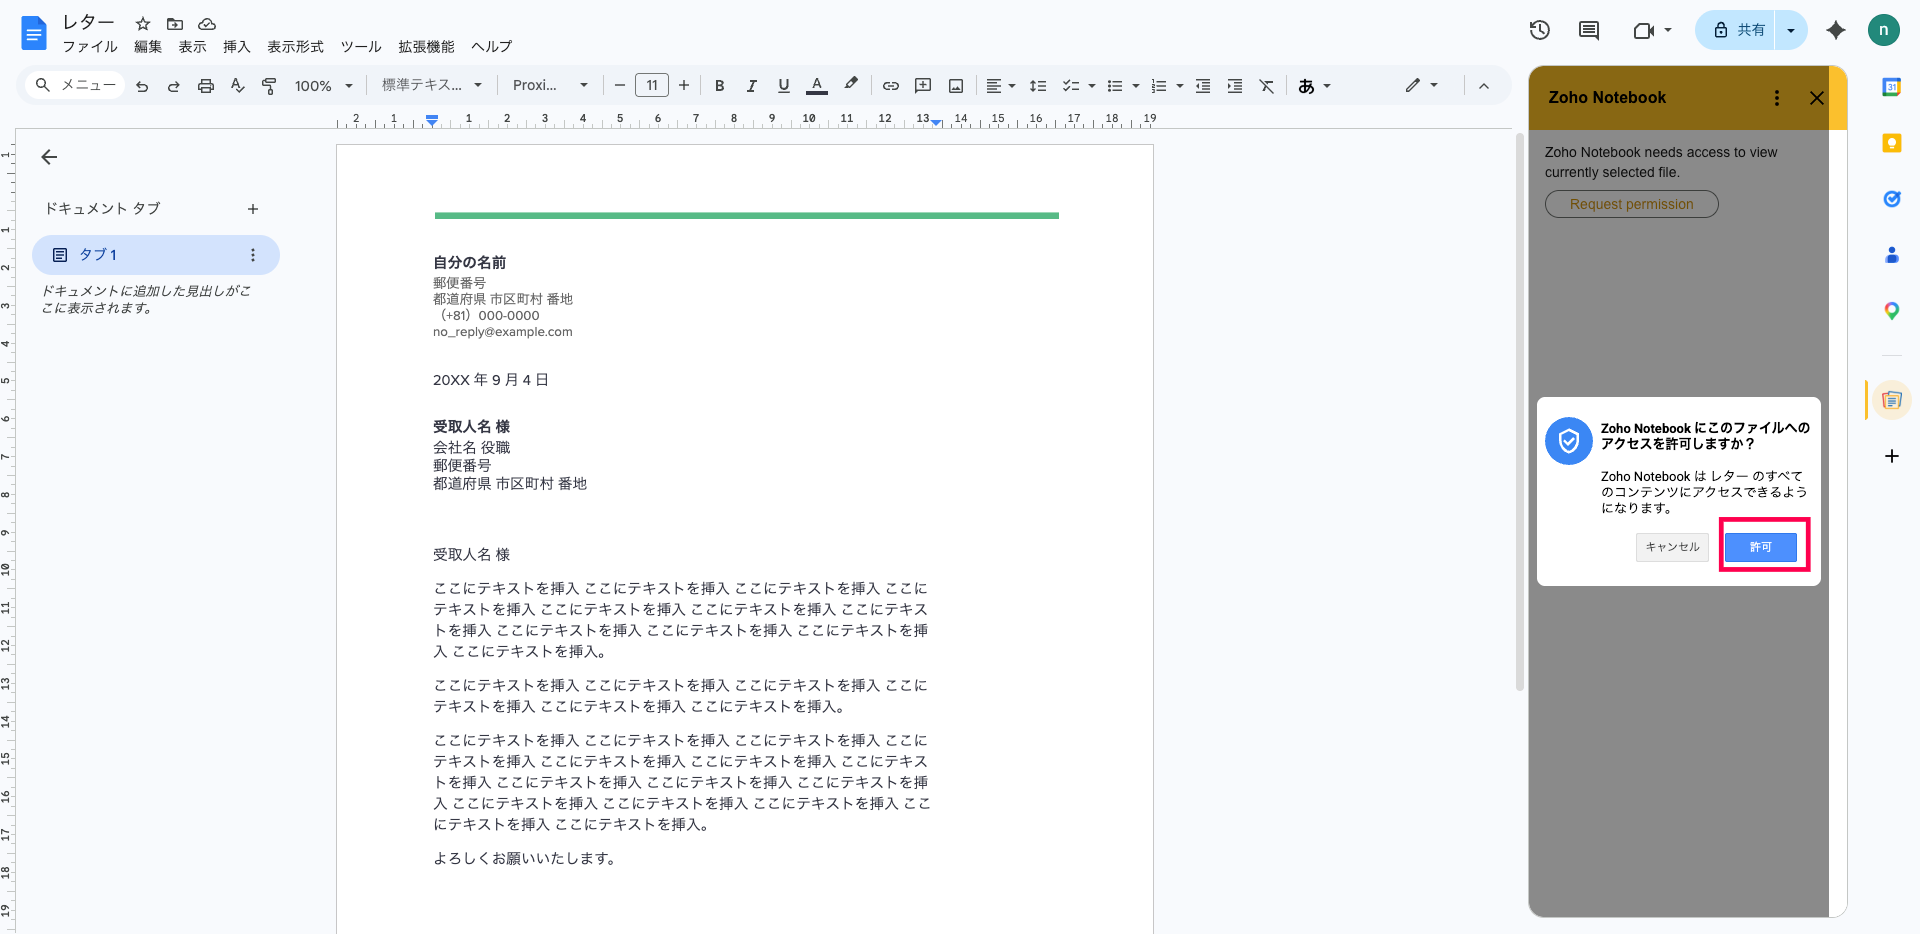Image resolution: width=1920 pixels, height=934 pixels.
Task: Open version history clock icon
Action: tap(1539, 30)
